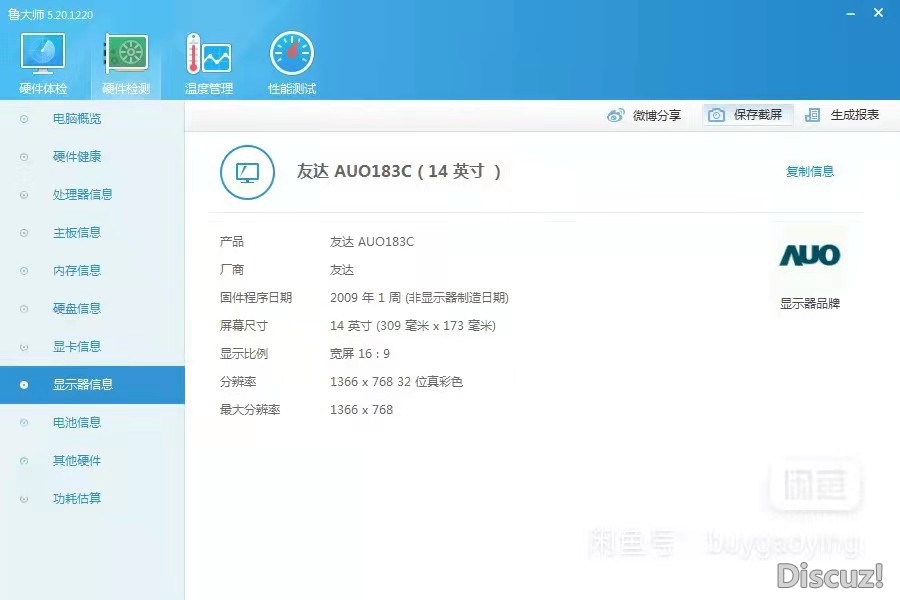Click the 固件程序日期 field label
This screenshot has width=900, height=600.
tap(256, 297)
